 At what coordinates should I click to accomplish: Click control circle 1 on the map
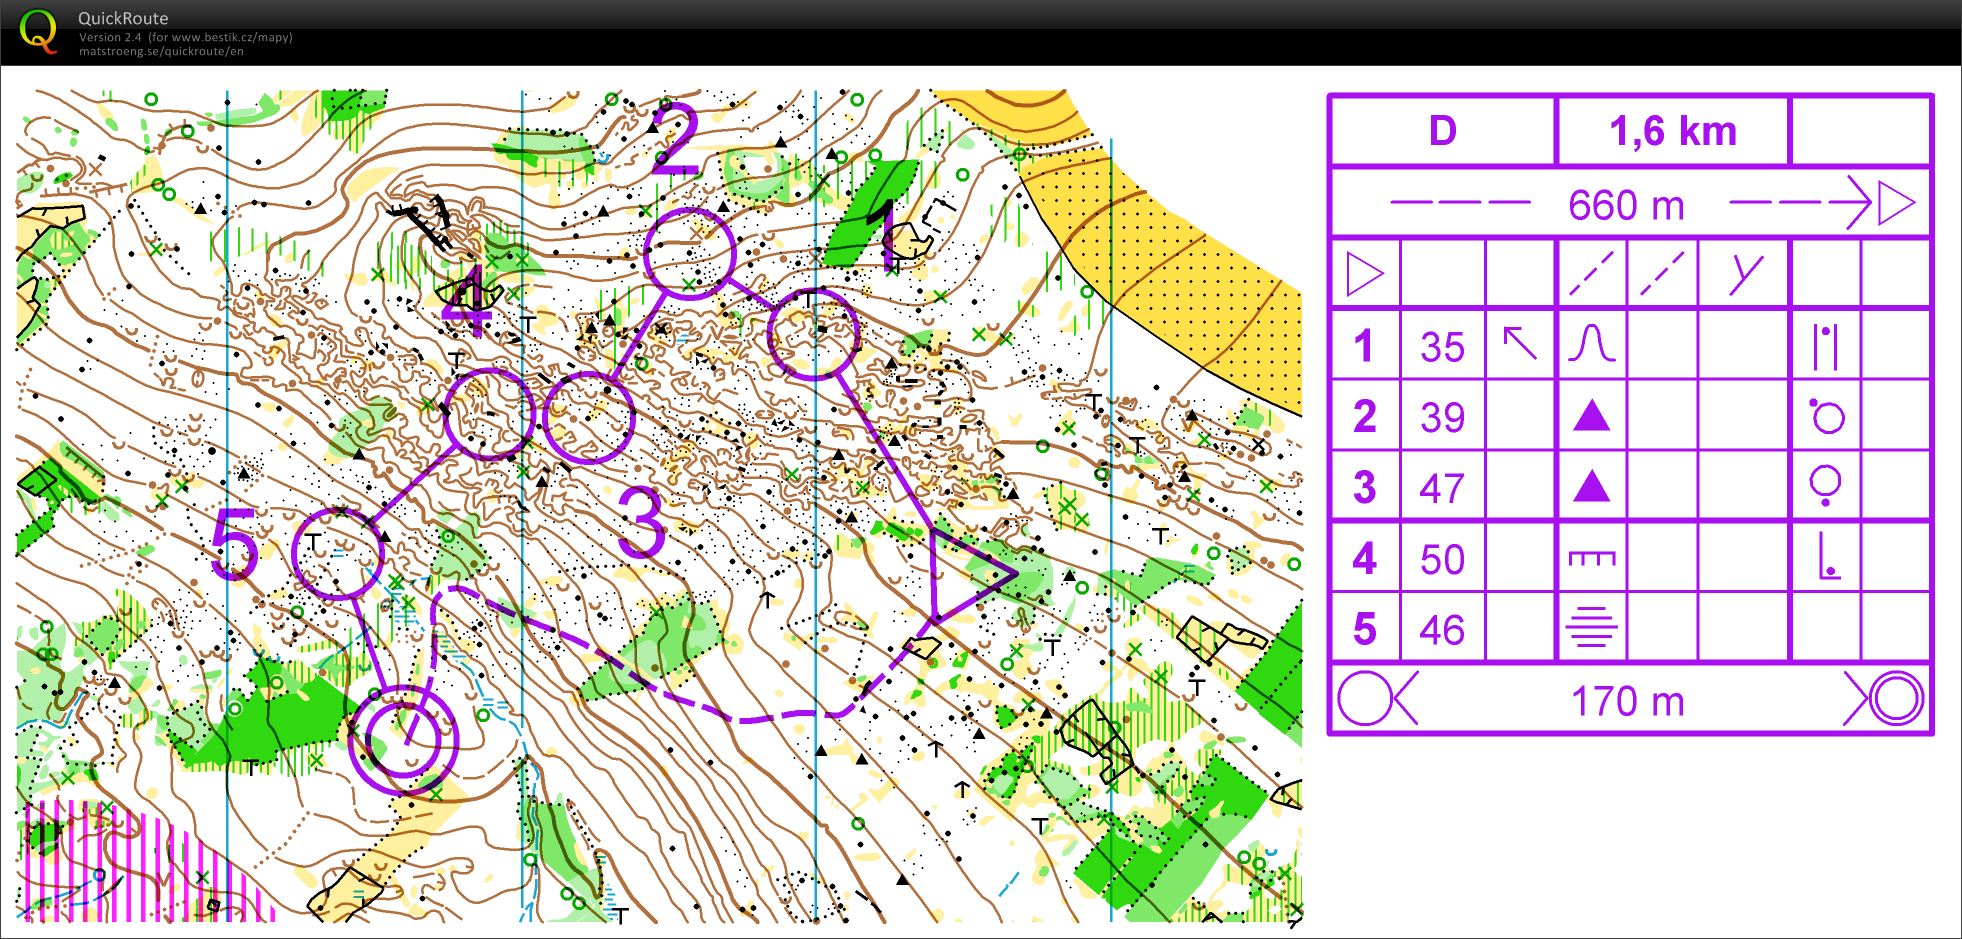813,334
